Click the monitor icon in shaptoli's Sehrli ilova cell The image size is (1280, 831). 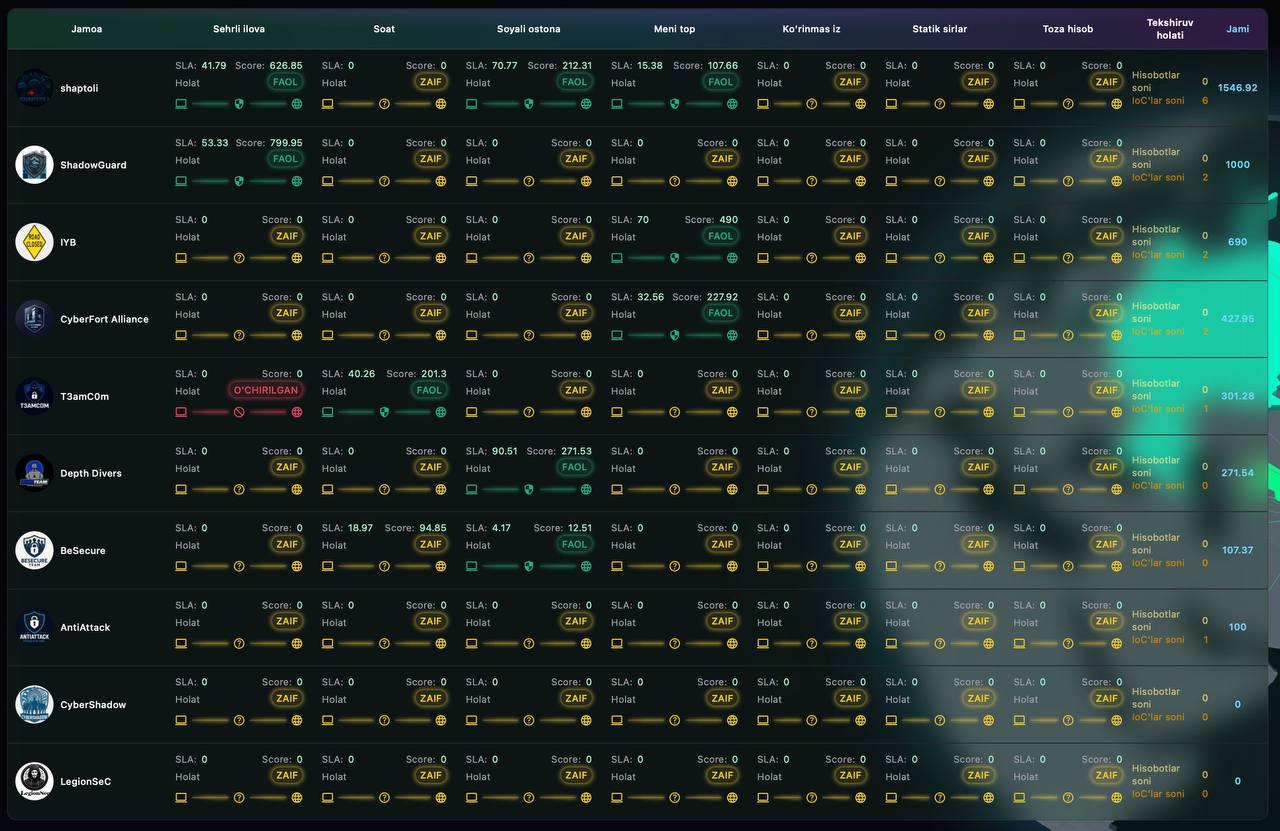pyautogui.click(x=180, y=103)
